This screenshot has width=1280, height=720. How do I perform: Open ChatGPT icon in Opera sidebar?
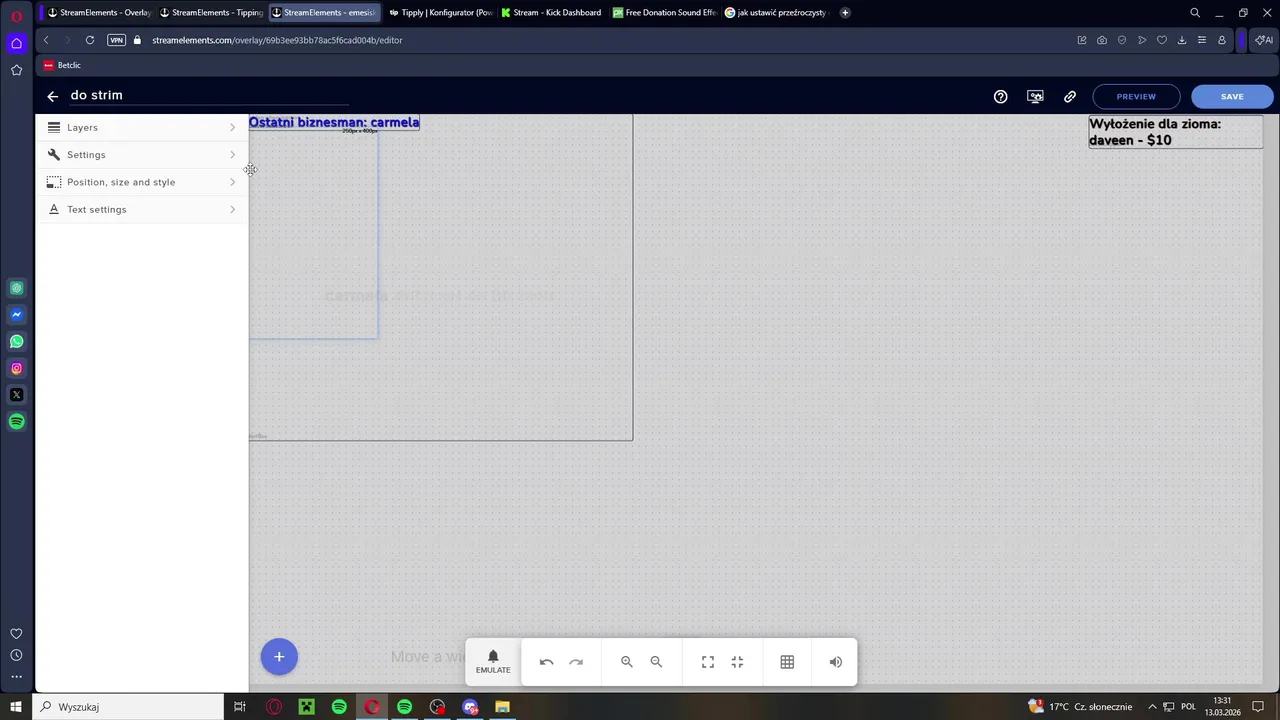(16, 288)
